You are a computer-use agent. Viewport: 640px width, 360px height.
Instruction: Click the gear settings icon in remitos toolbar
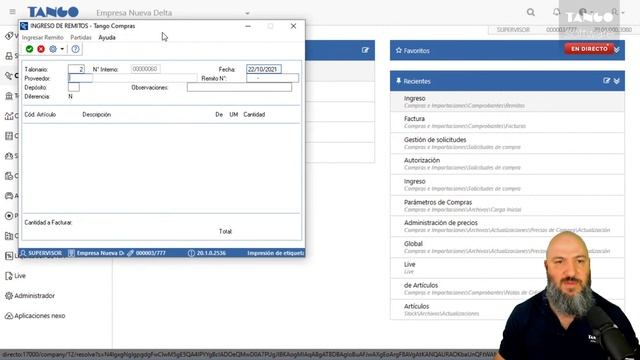coord(53,49)
